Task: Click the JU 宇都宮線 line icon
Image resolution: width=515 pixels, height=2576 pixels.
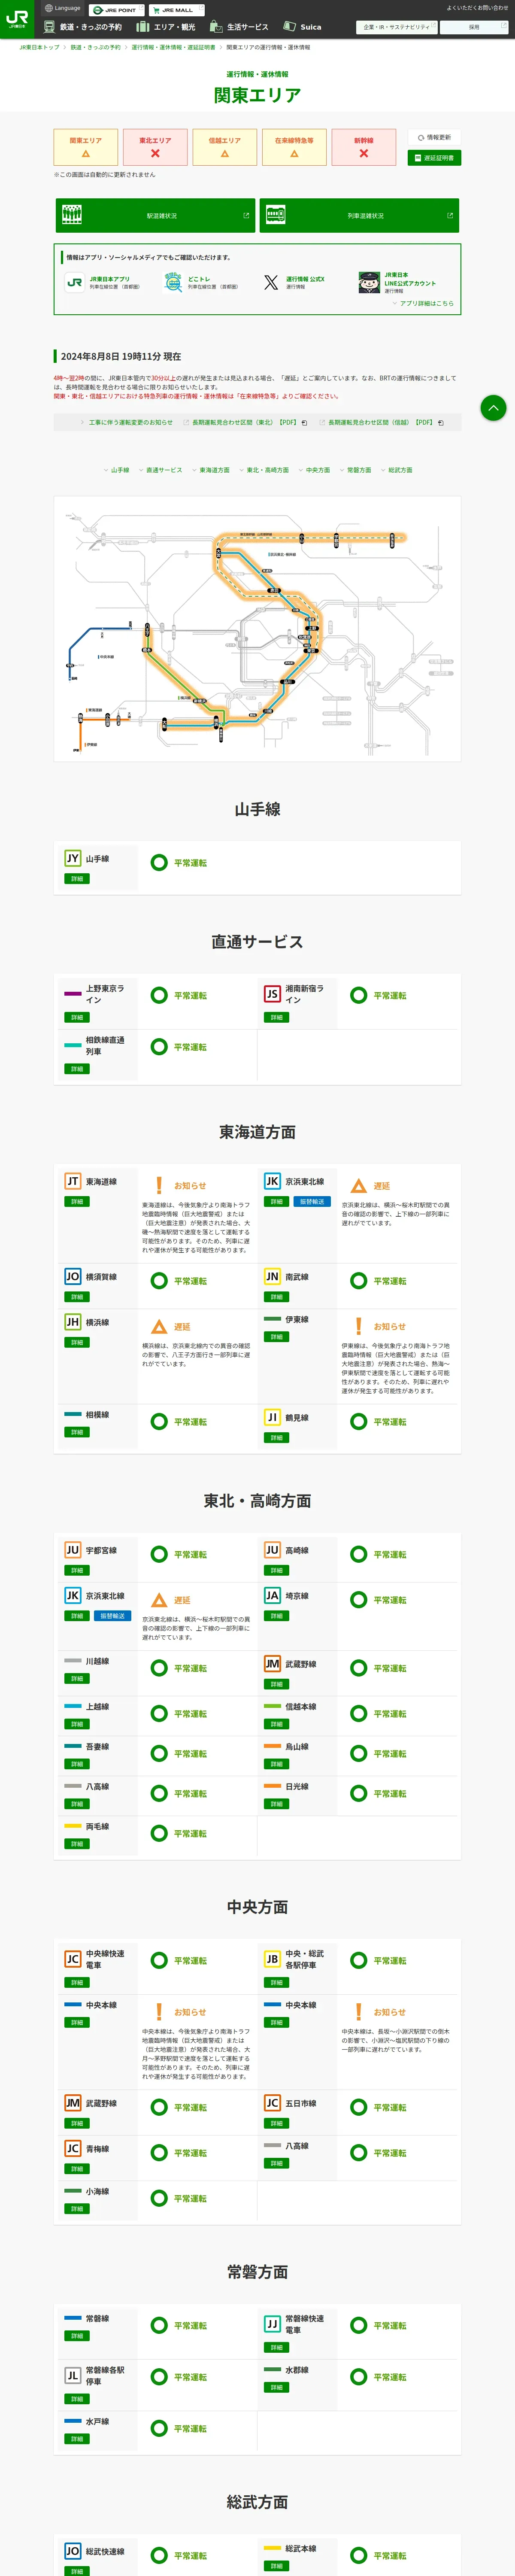Action: coord(72,1550)
